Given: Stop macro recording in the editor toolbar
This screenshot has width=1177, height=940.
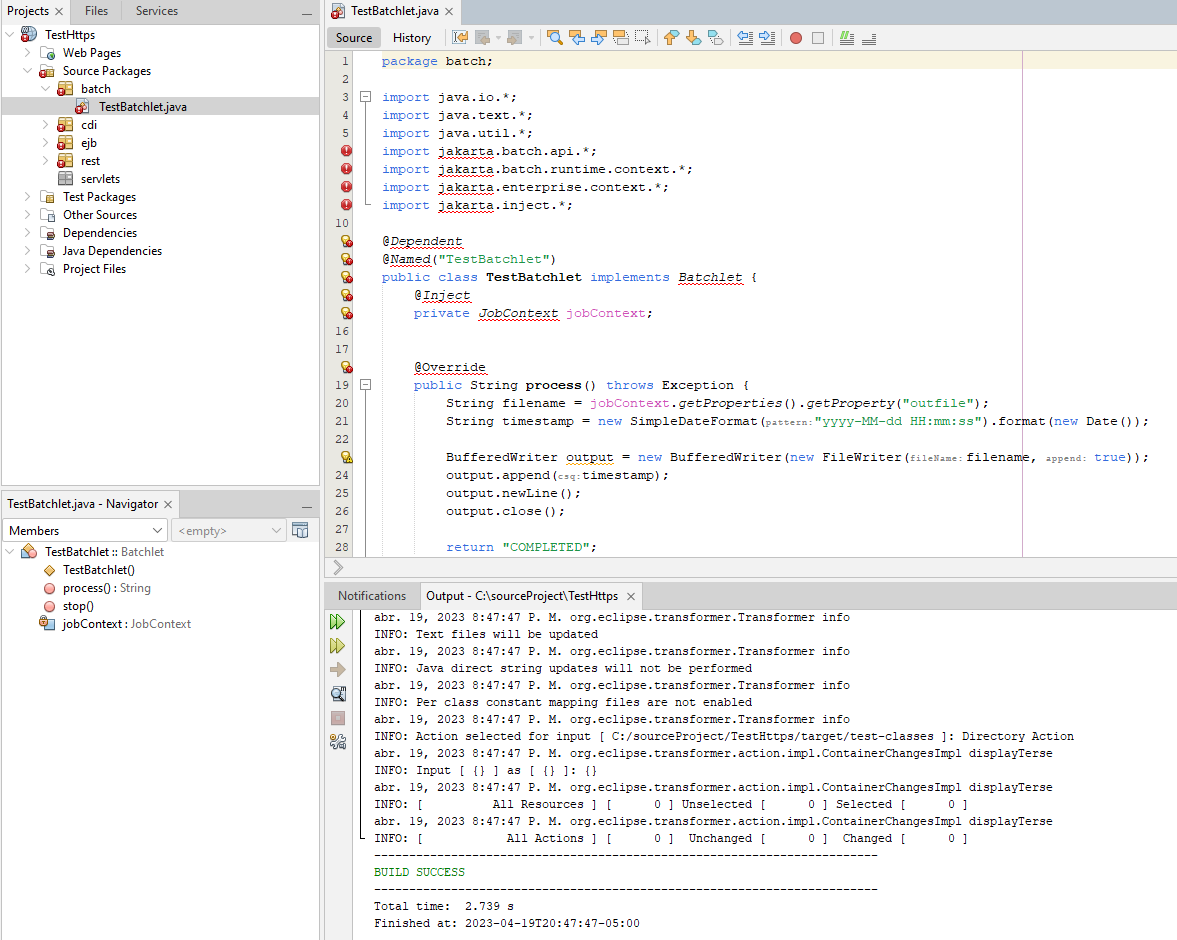Looking at the screenshot, I should (819, 38).
